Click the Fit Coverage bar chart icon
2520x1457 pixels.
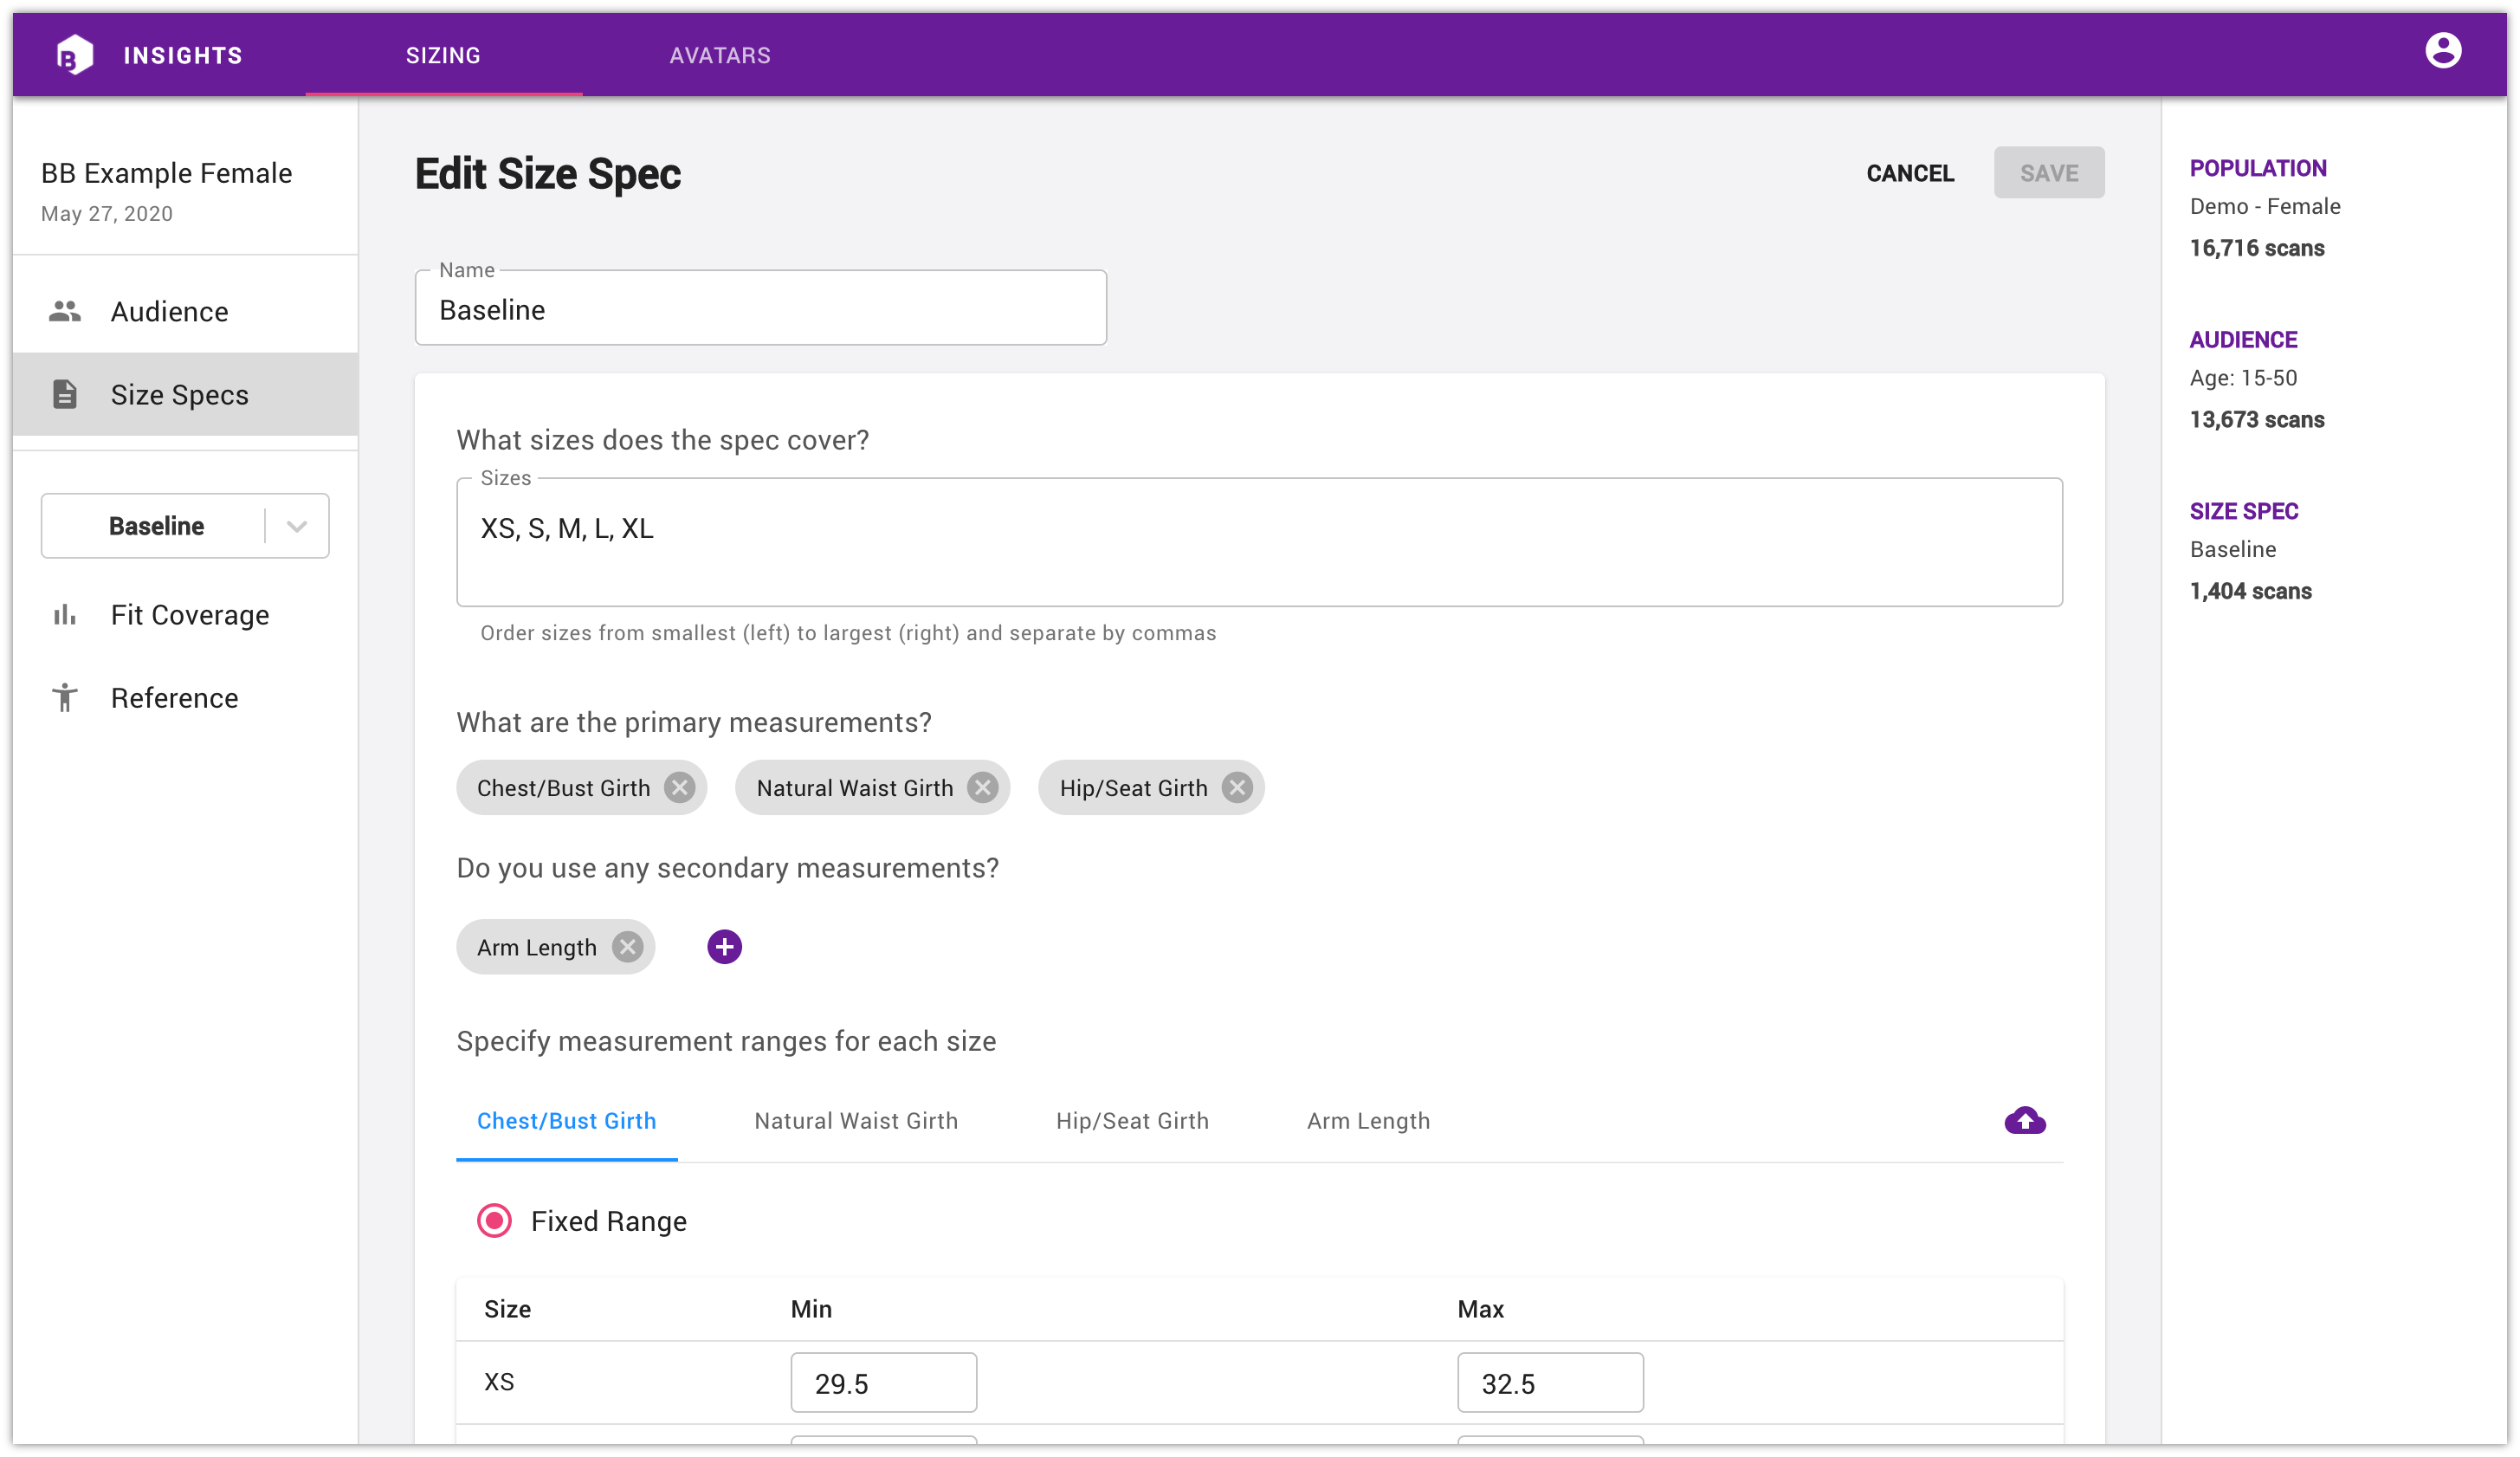65,614
